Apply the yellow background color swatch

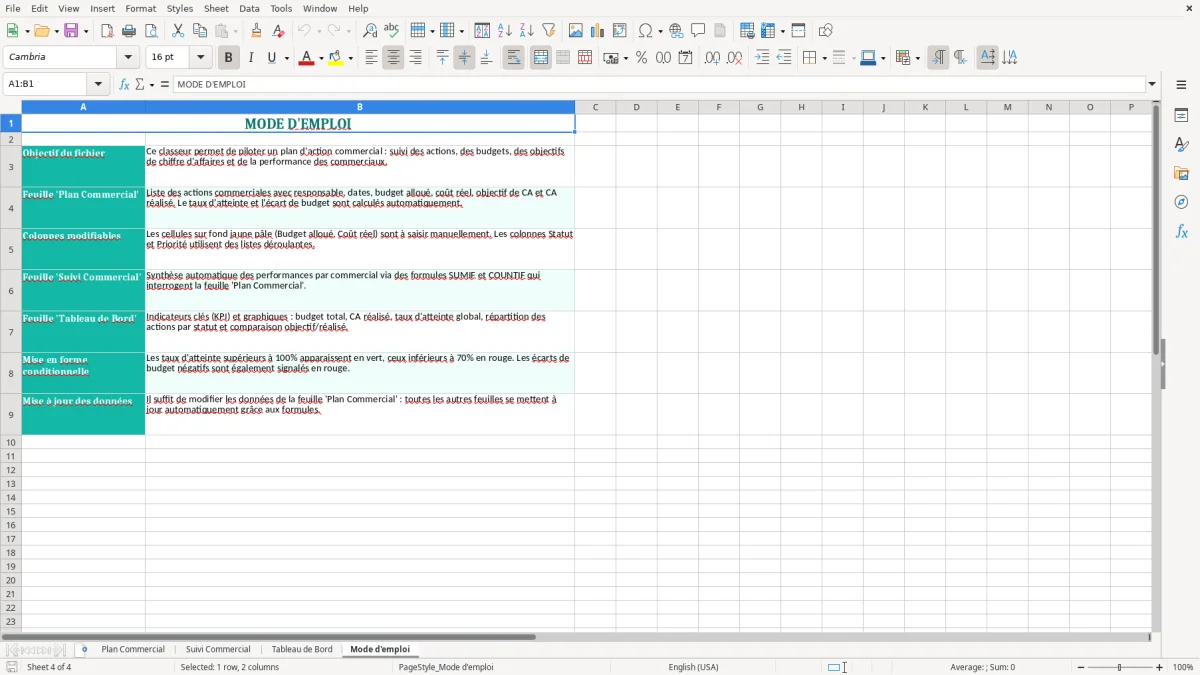pyautogui.click(x=336, y=58)
